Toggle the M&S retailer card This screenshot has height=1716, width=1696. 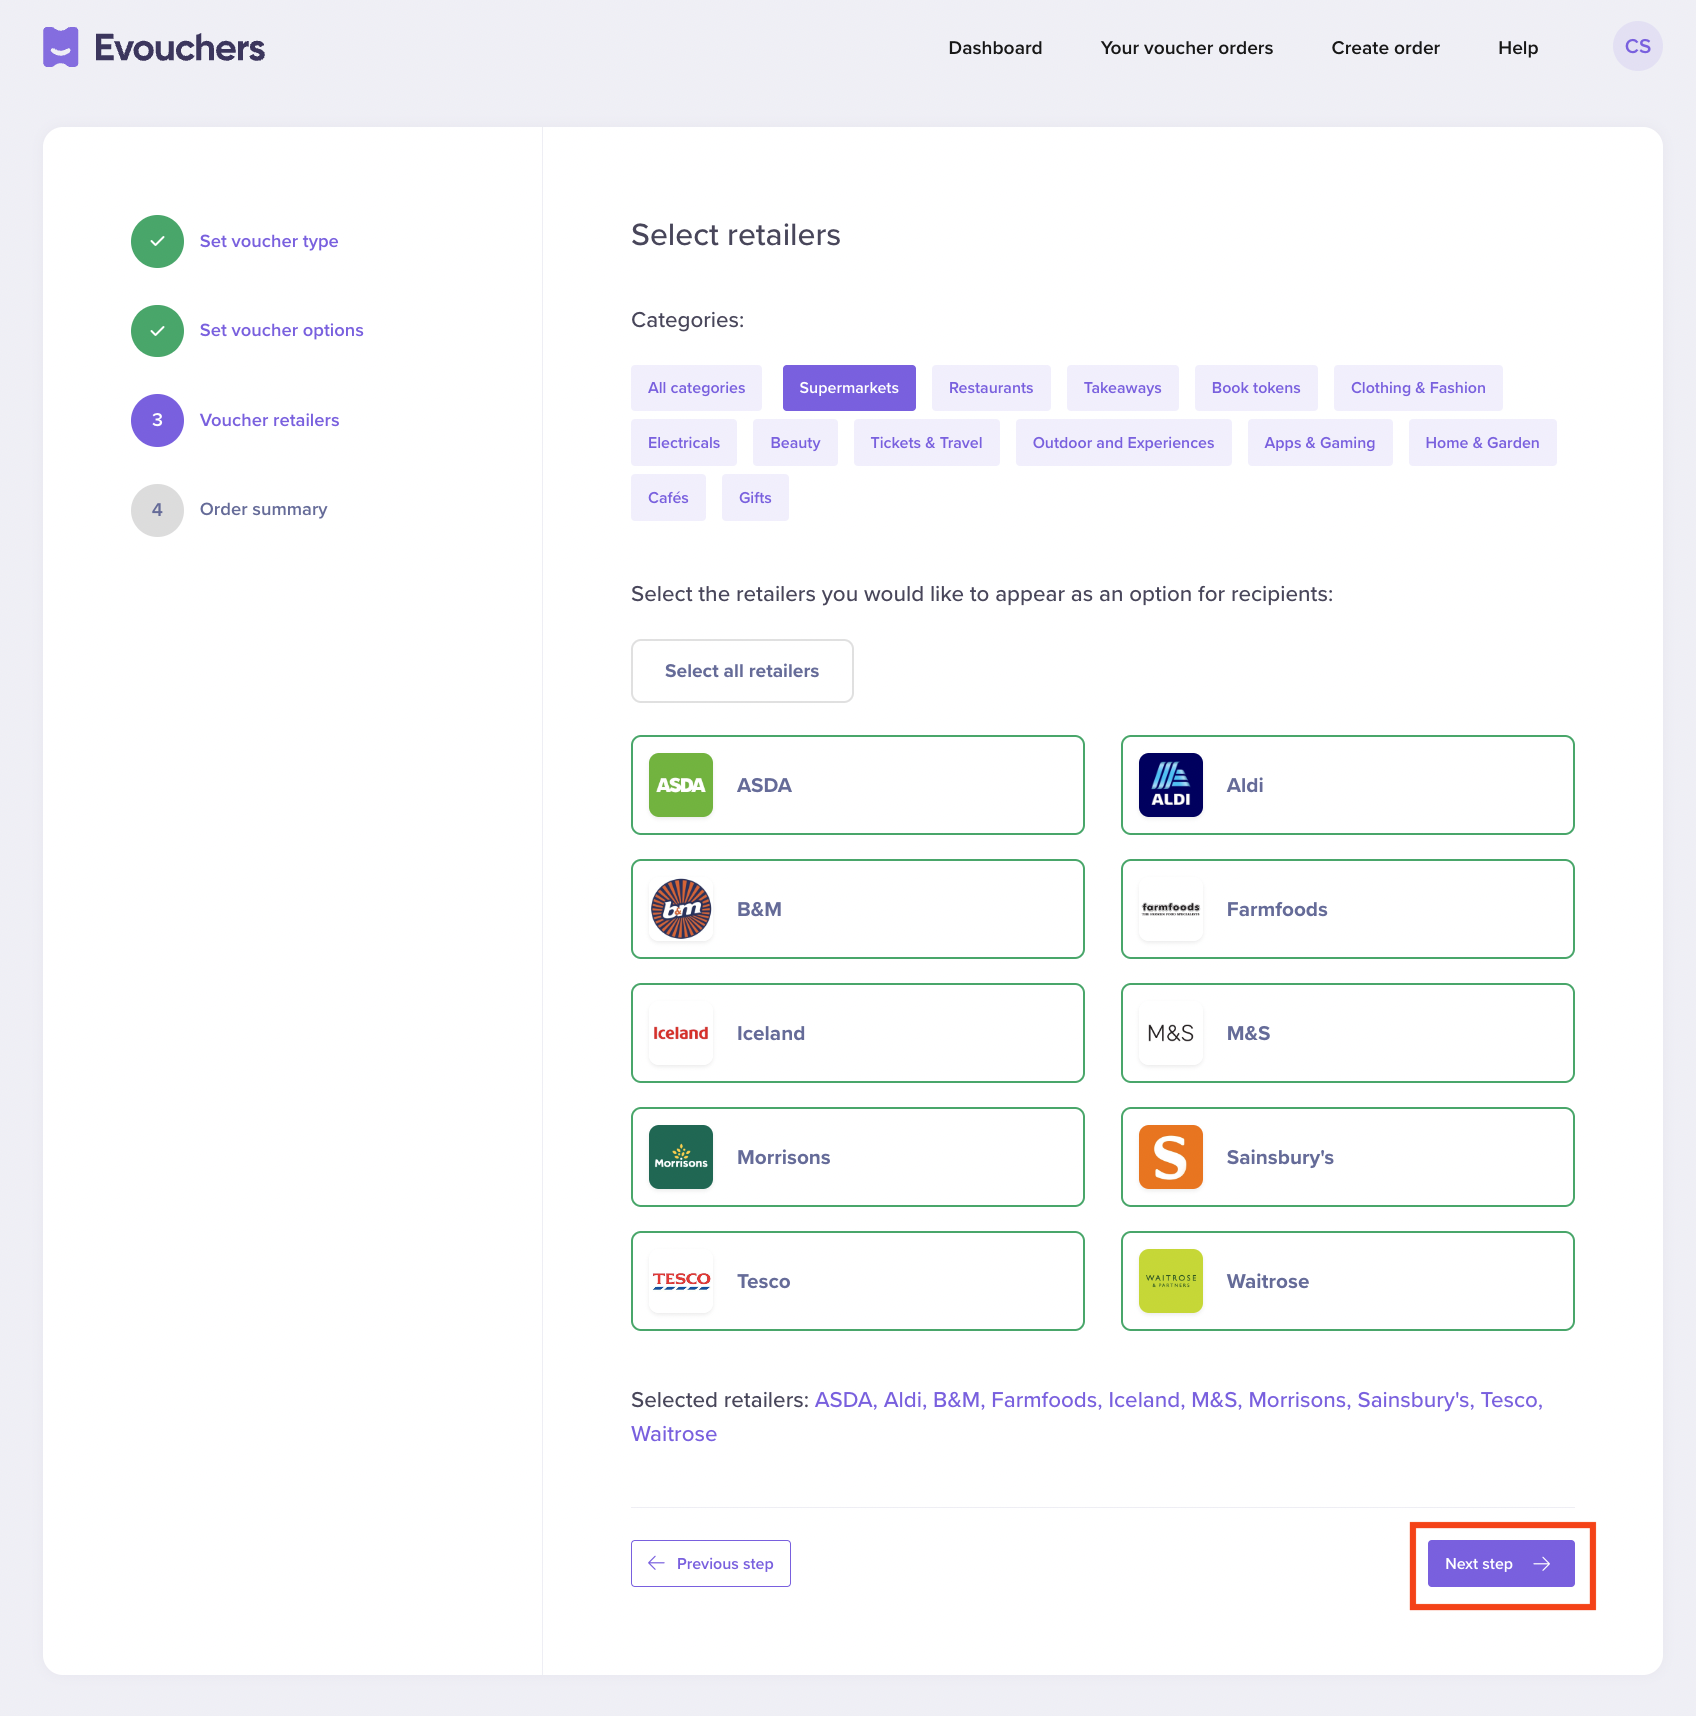click(x=1348, y=1033)
